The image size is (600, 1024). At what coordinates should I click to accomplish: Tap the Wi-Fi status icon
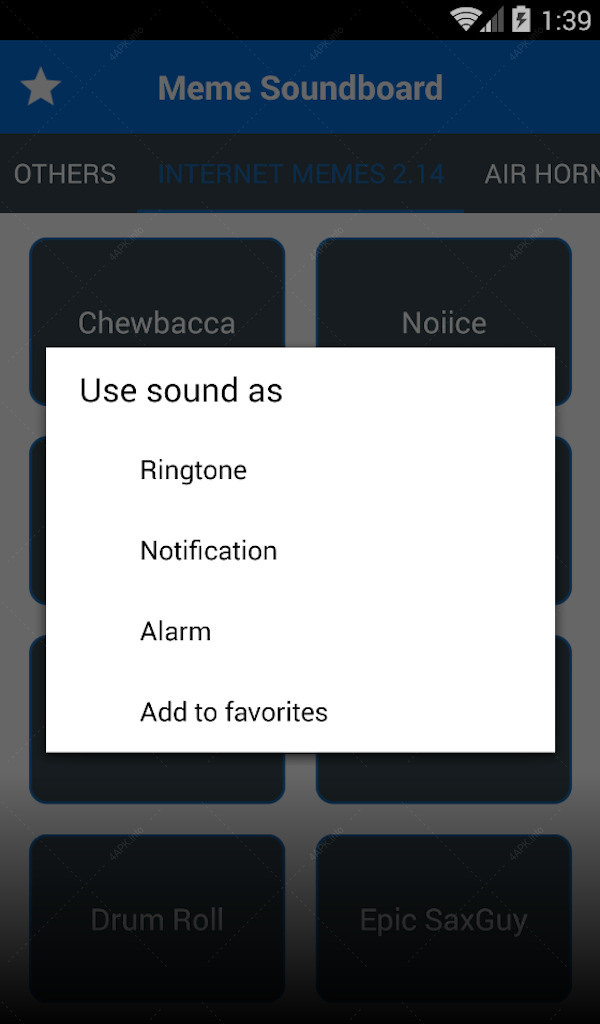click(466, 20)
